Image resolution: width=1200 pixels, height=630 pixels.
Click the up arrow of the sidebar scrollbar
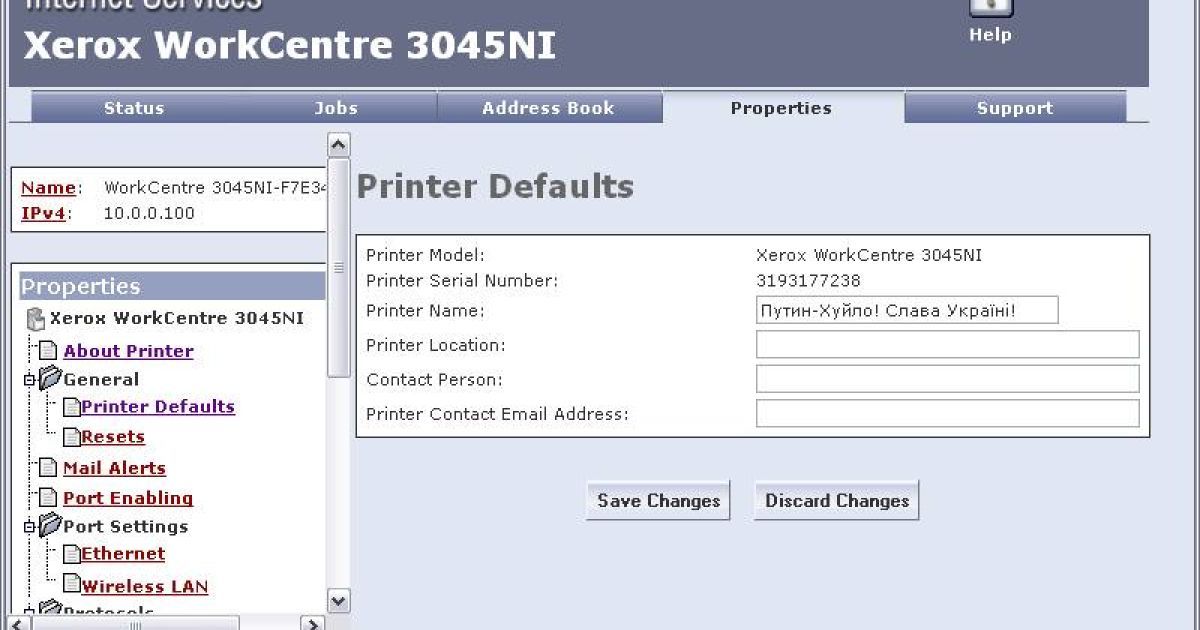(339, 145)
